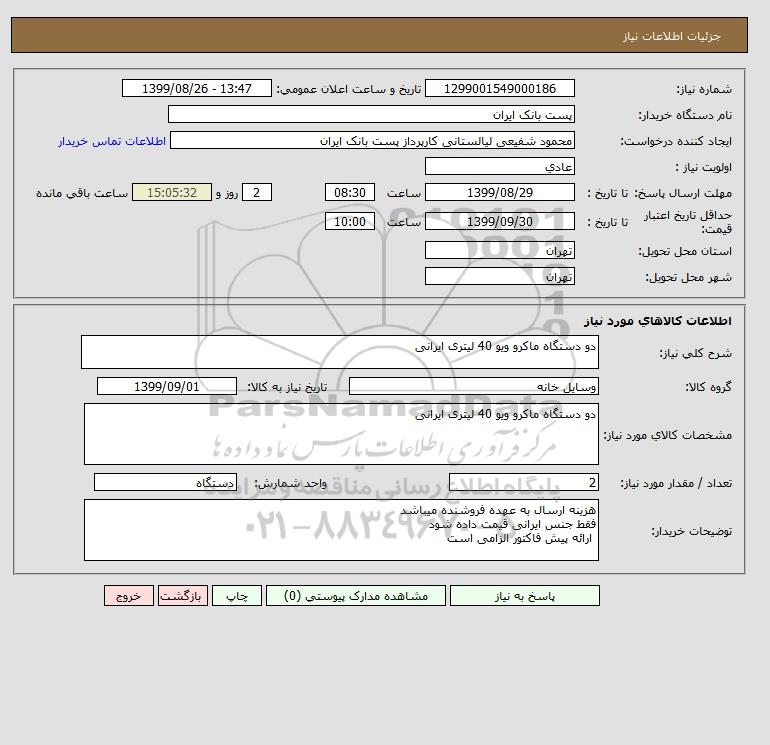Viewport: 770px width, 745px height.
Task: Click the خروج exit button
Action: point(129,596)
